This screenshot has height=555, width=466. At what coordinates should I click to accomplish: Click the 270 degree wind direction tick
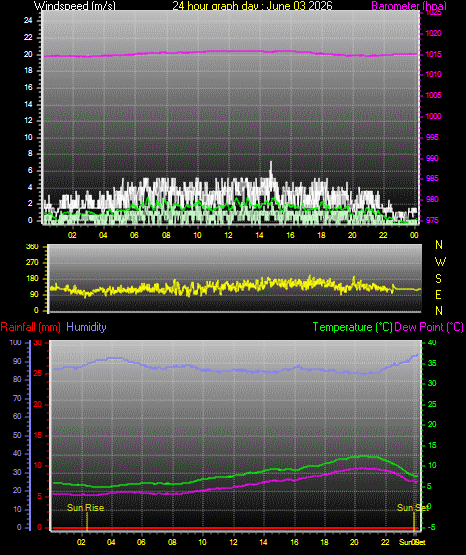[32, 263]
